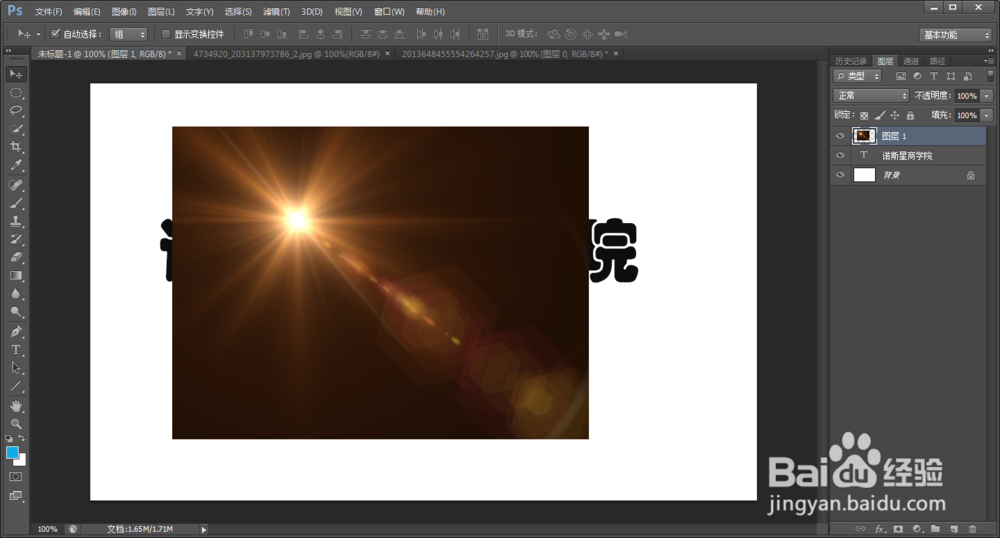
Task: Enable Show Transform Controls checkbox
Action: (x=166, y=34)
